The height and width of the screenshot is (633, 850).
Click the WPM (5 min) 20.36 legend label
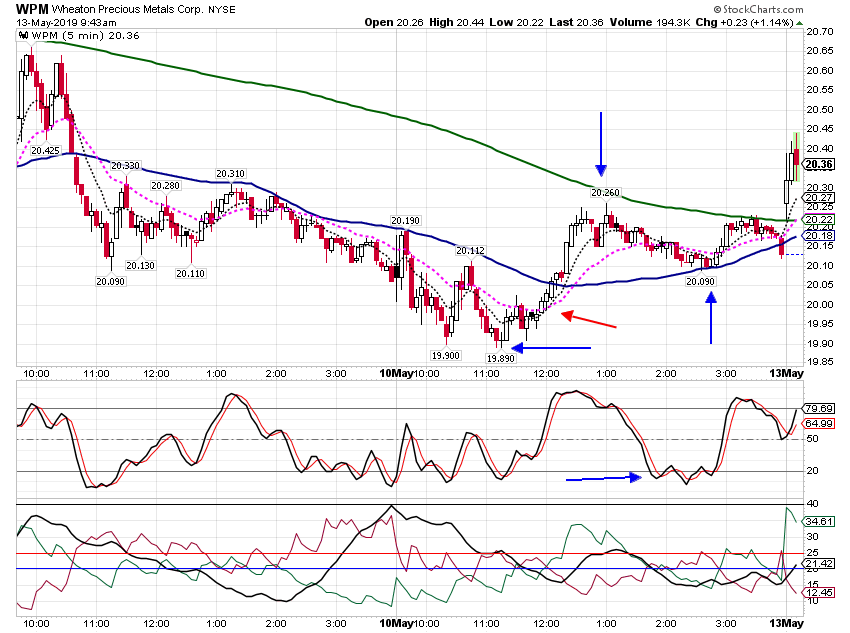(x=85, y=36)
